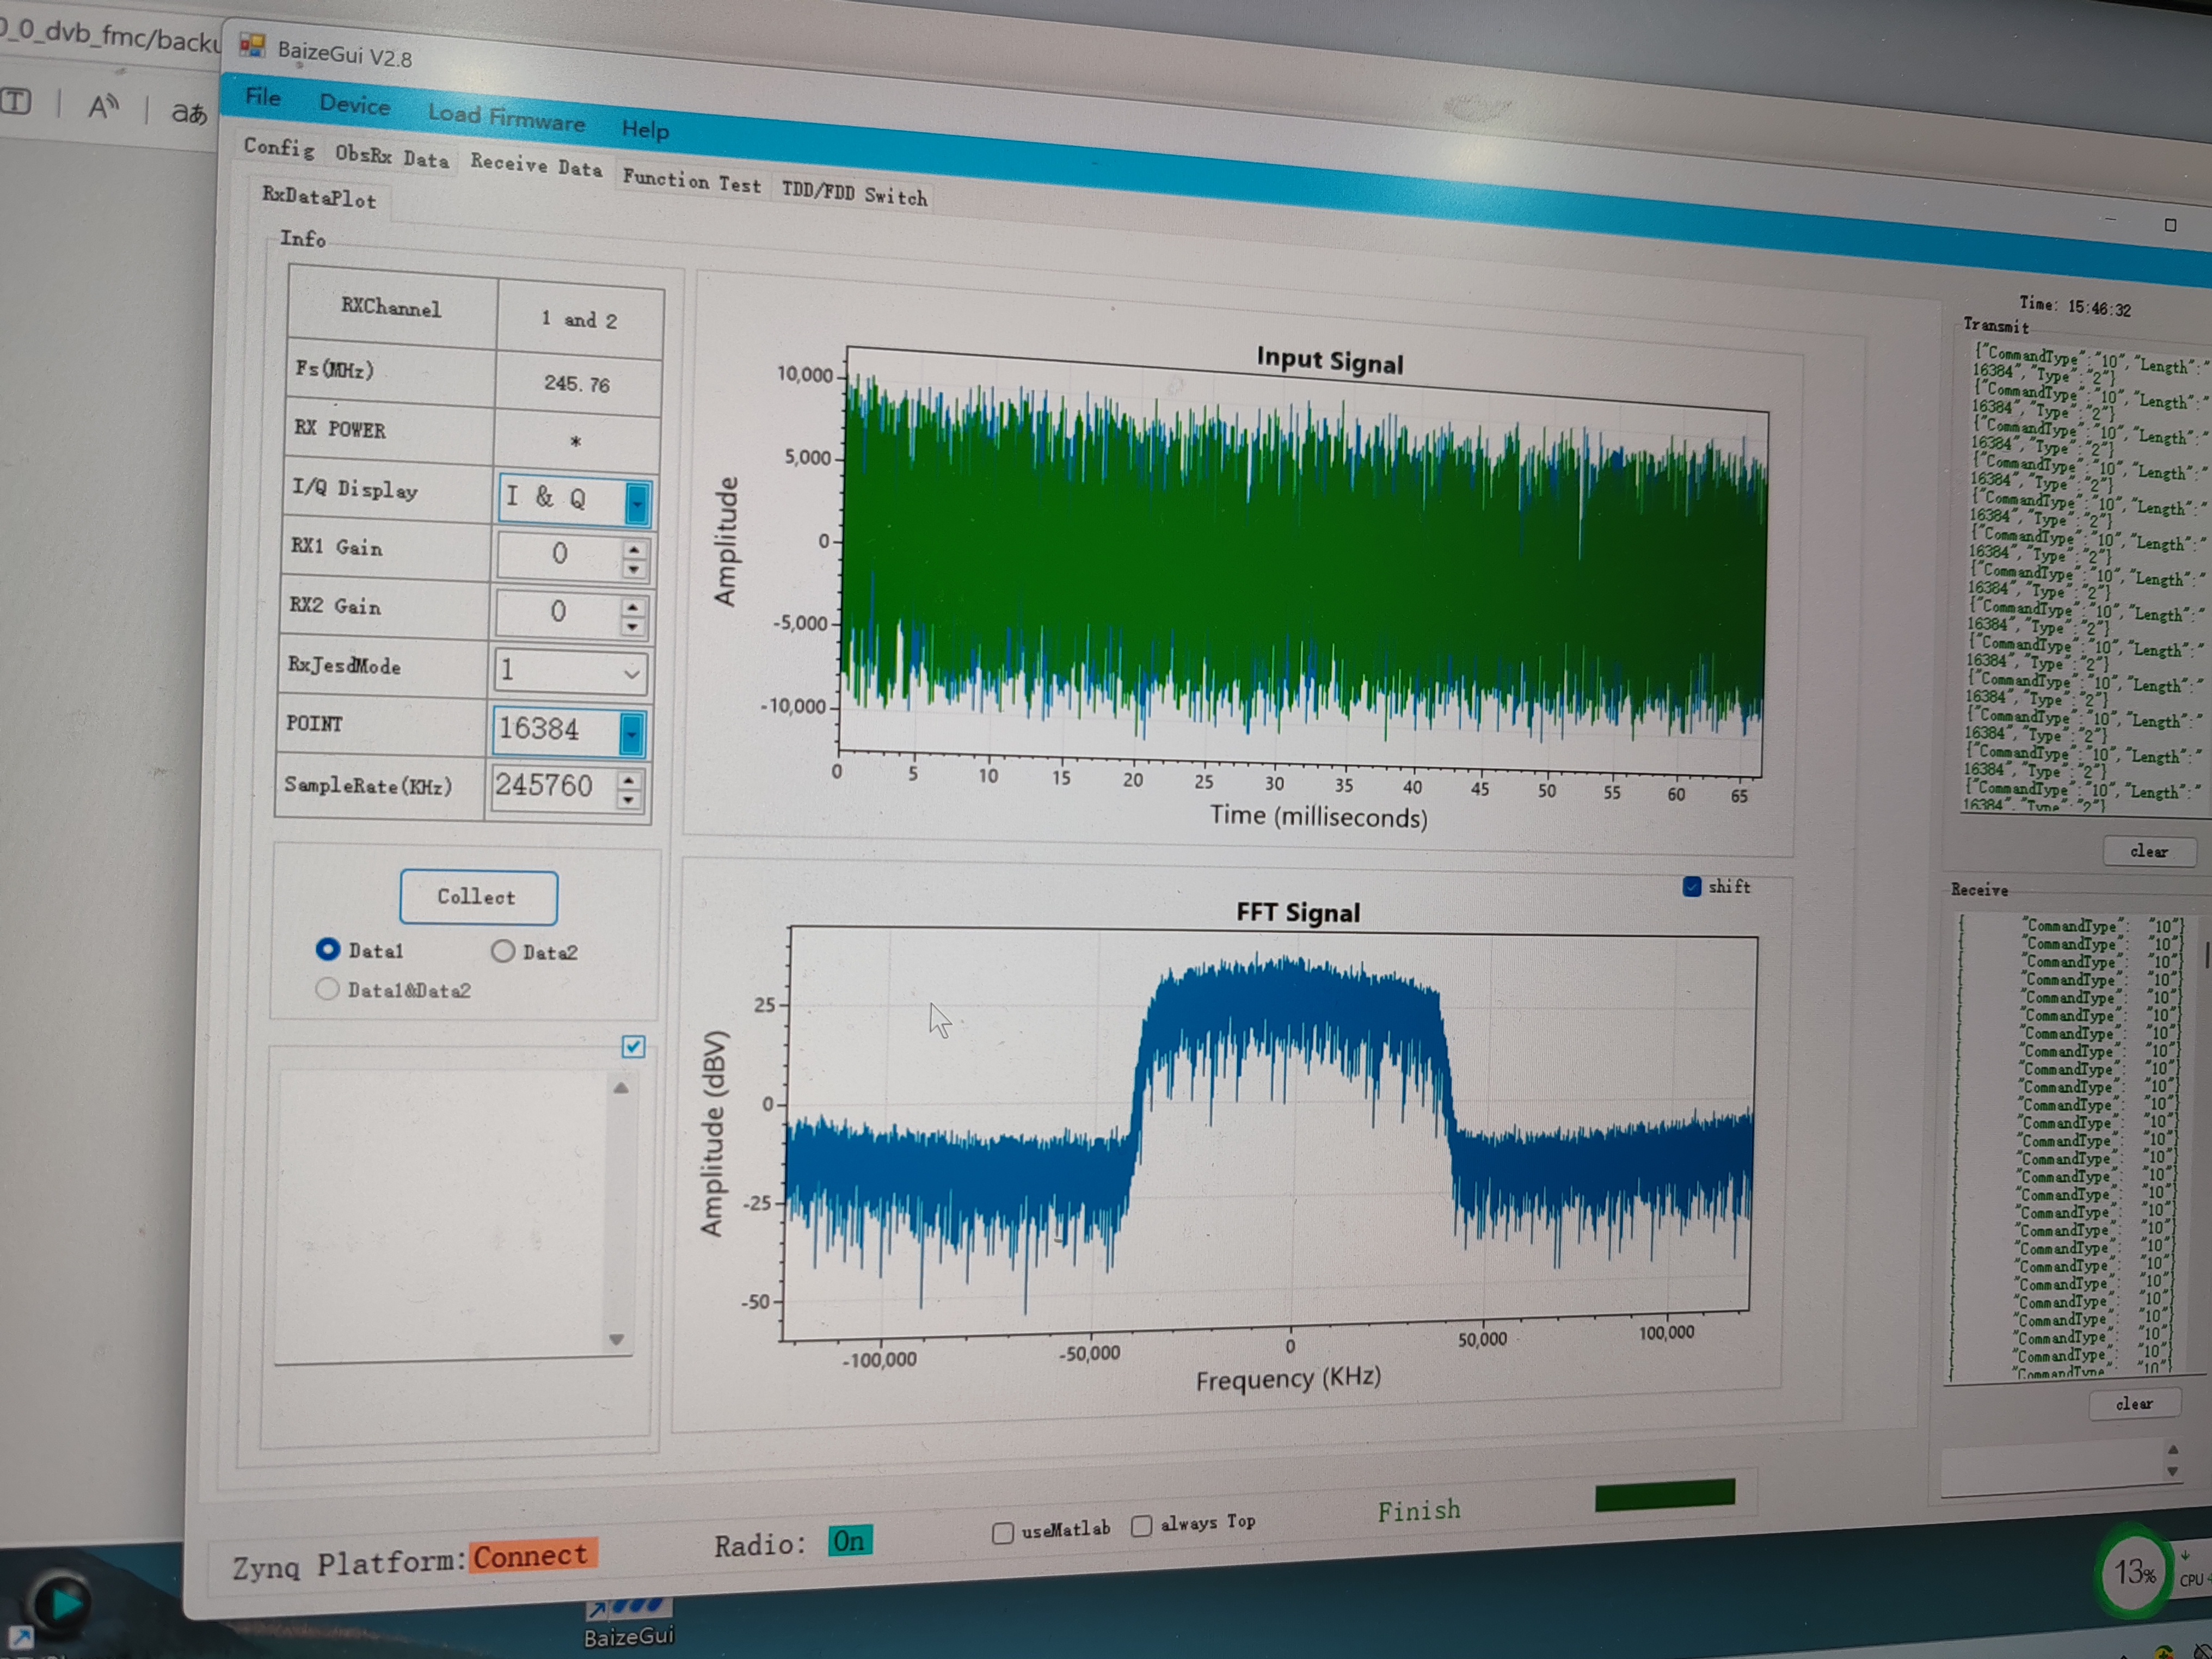Click the RX1 Gain value field
Image resolution: width=2212 pixels, height=1659 pixels.
559,554
